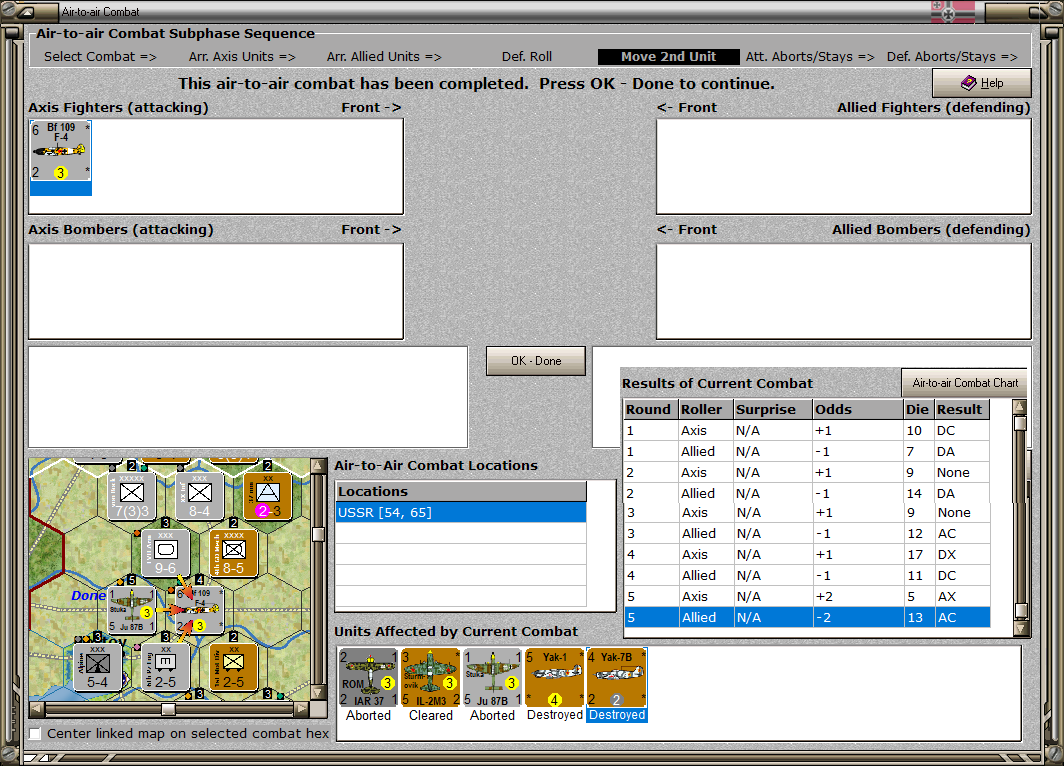Image resolution: width=1064 pixels, height=766 pixels.
Task: Open the Air-to-air Combat Chart
Action: pyautogui.click(x=965, y=383)
